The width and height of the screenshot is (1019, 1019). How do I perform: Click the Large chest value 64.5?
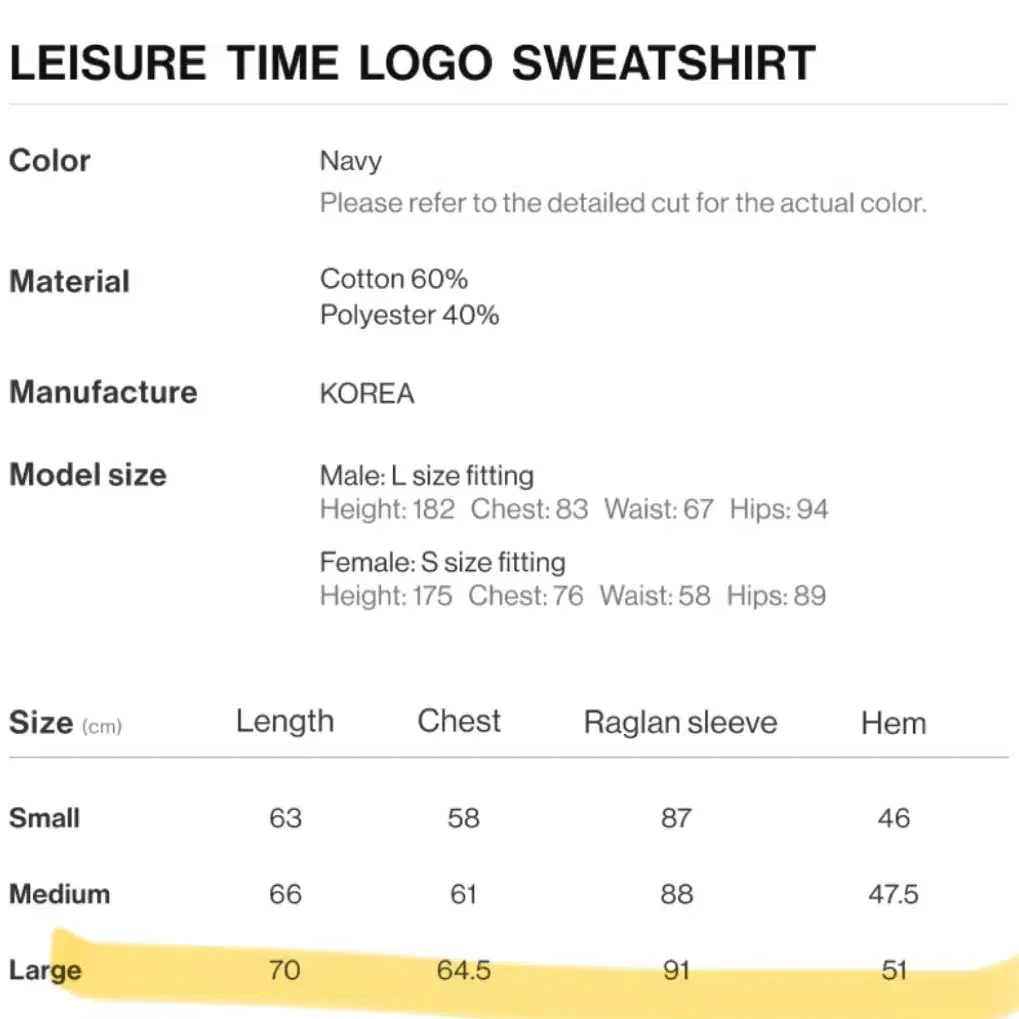pyautogui.click(x=463, y=970)
